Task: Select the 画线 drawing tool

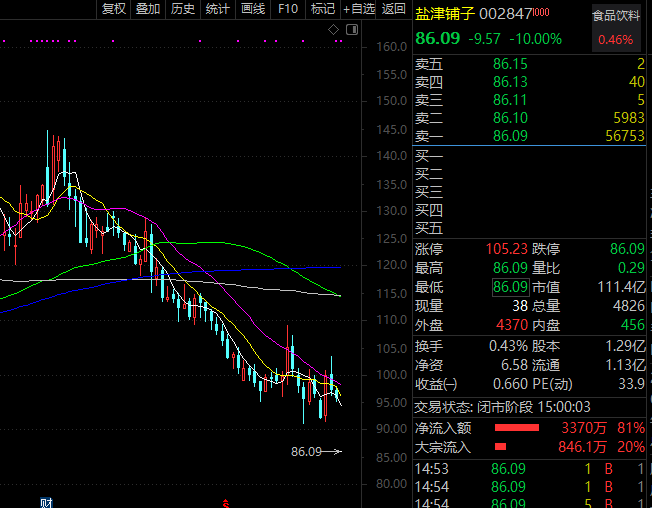Action: pos(253,9)
